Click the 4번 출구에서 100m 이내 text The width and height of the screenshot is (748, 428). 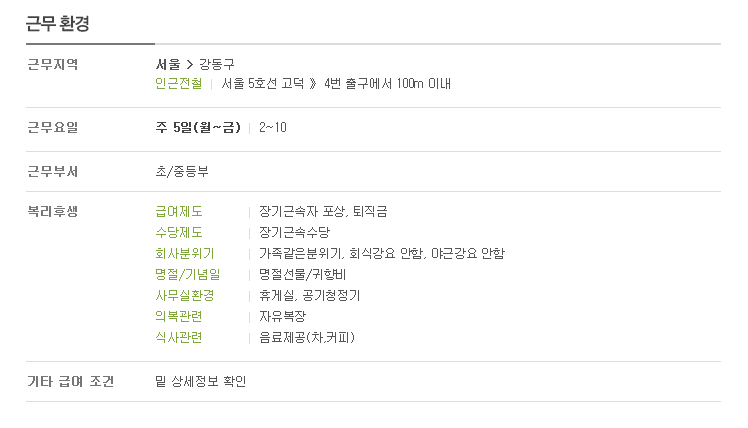(x=387, y=84)
